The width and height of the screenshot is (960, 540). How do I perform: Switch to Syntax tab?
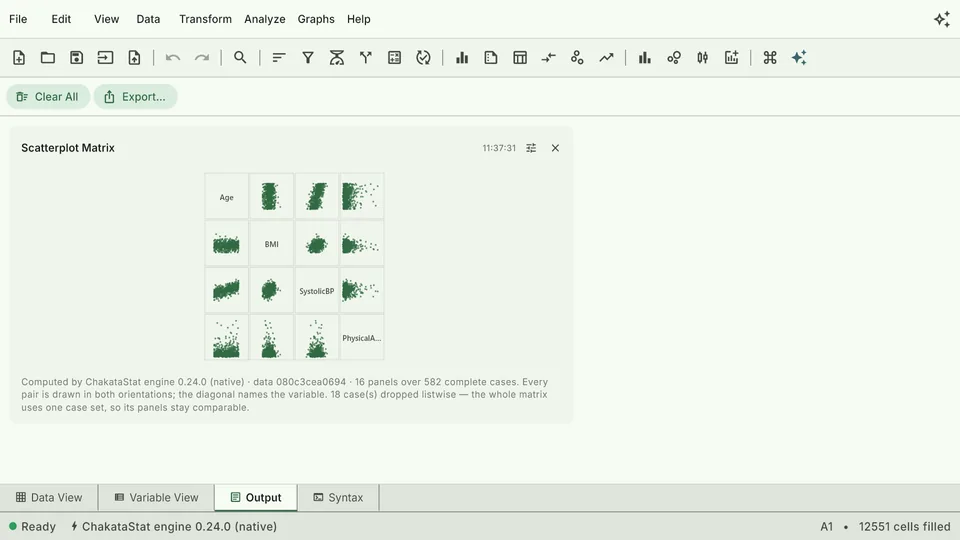coord(339,498)
